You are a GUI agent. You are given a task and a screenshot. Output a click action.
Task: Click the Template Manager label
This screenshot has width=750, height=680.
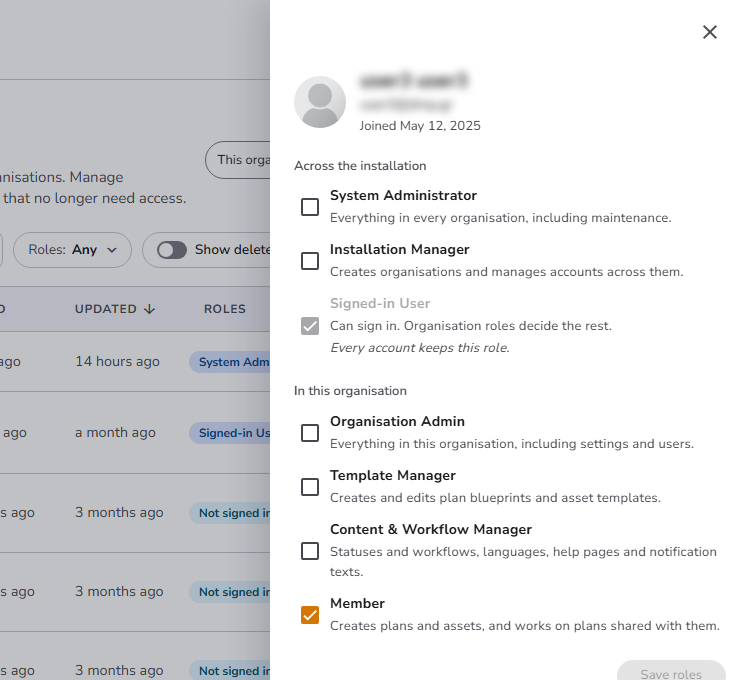point(393,475)
